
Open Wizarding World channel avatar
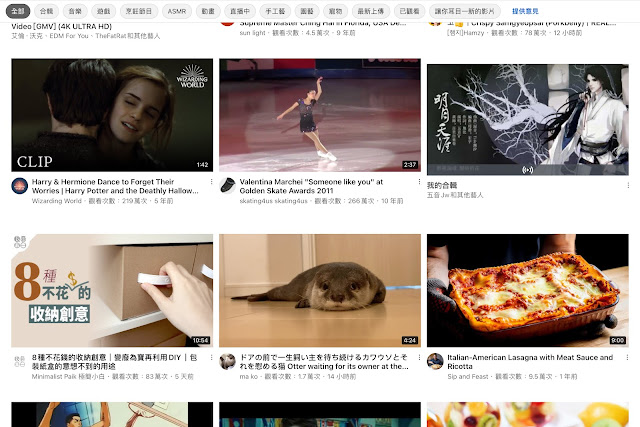pos(20,186)
